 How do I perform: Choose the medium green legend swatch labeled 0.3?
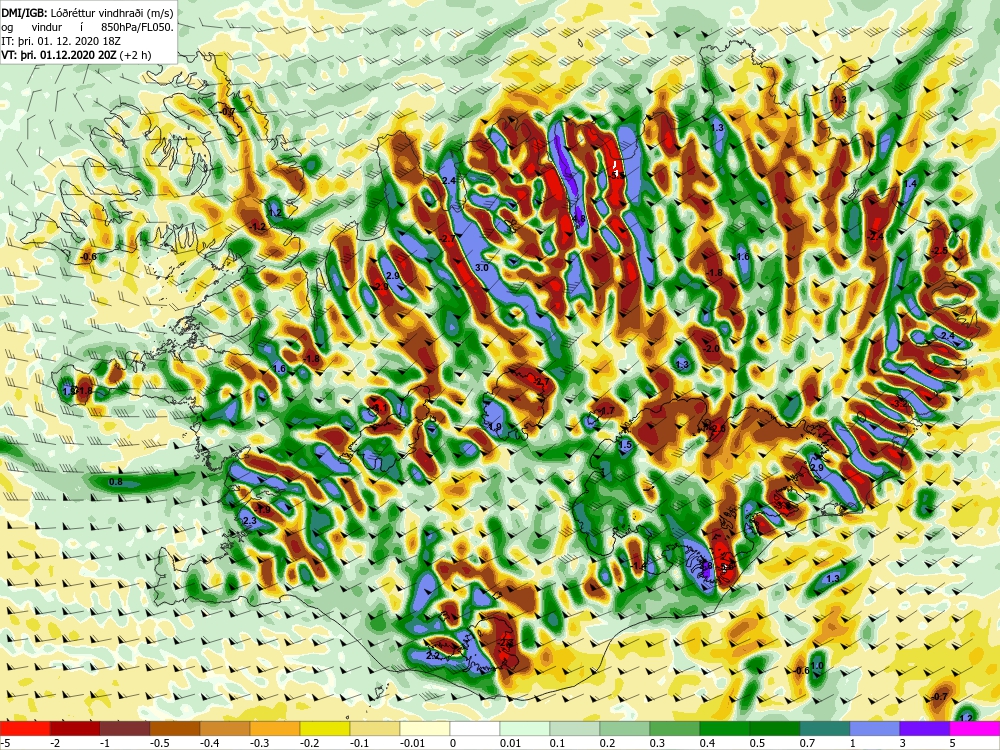coord(675,728)
